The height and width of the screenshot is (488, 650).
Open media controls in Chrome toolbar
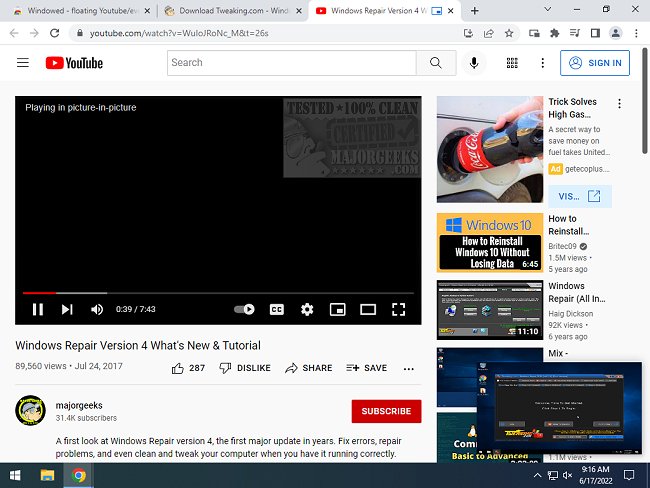pos(575,33)
